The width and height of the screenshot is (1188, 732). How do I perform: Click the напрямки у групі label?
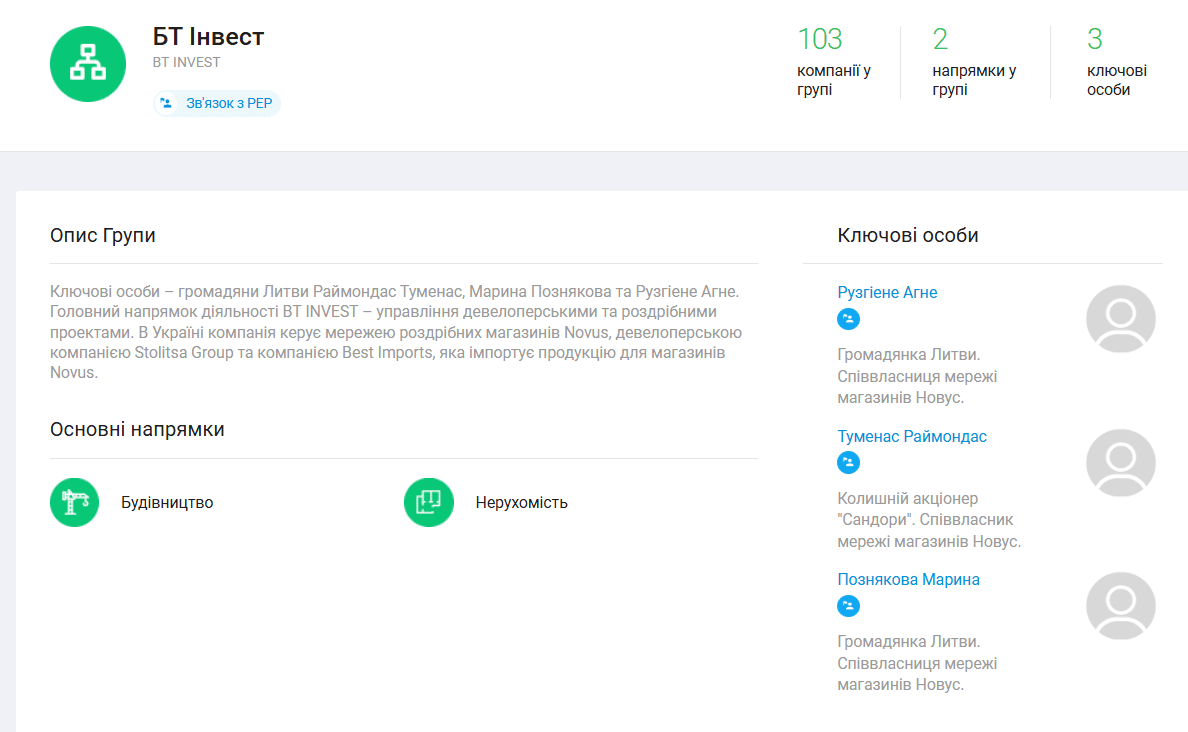click(974, 80)
